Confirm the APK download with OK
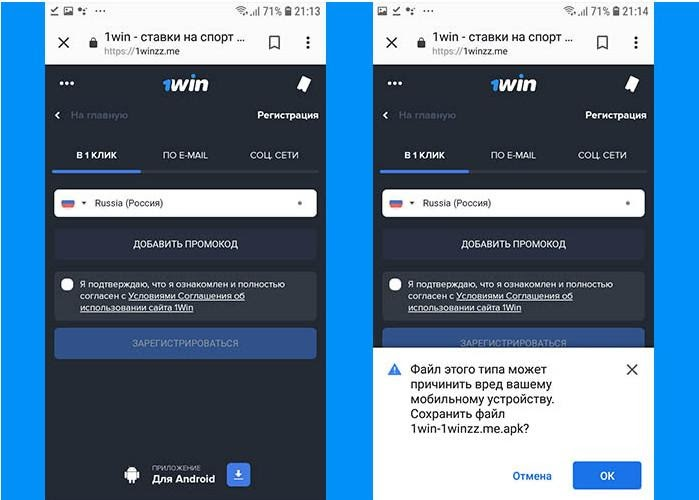This screenshot has height=500, width=699. click(607, 475)
